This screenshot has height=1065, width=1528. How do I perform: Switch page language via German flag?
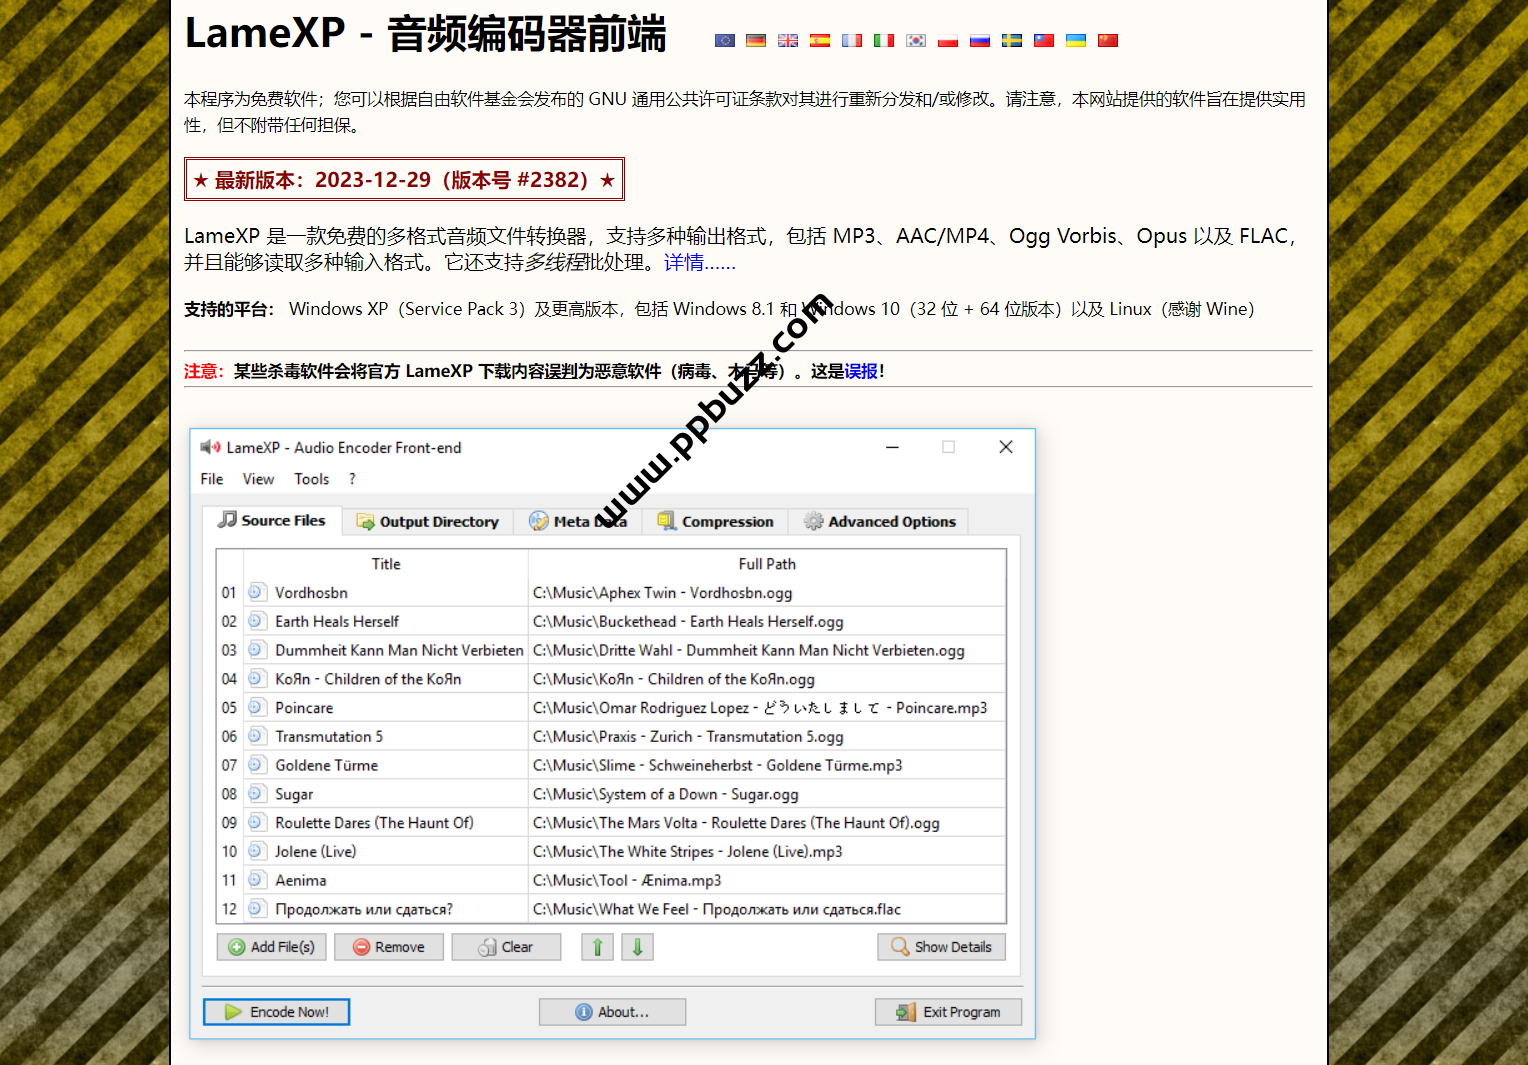click(x=756, y=41)
